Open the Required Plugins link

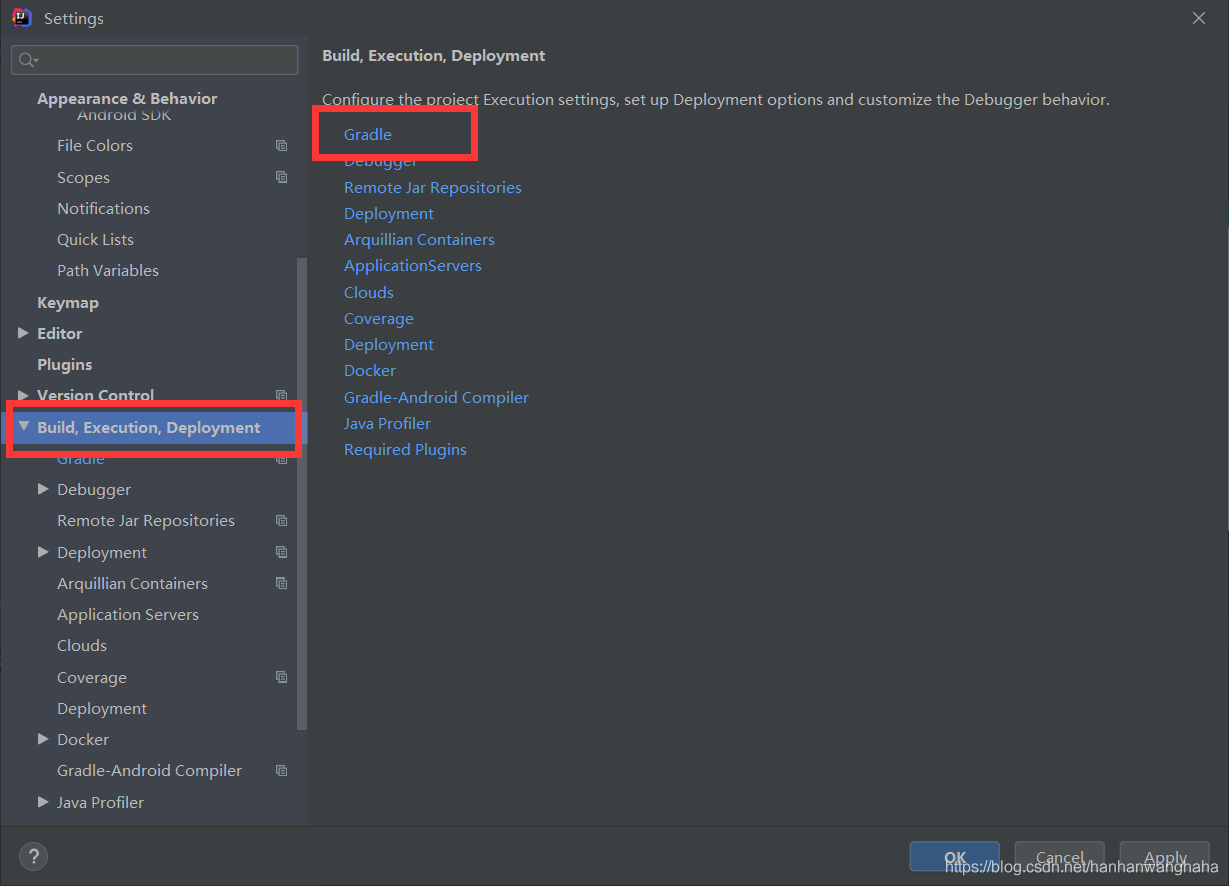tap(405, 449)
